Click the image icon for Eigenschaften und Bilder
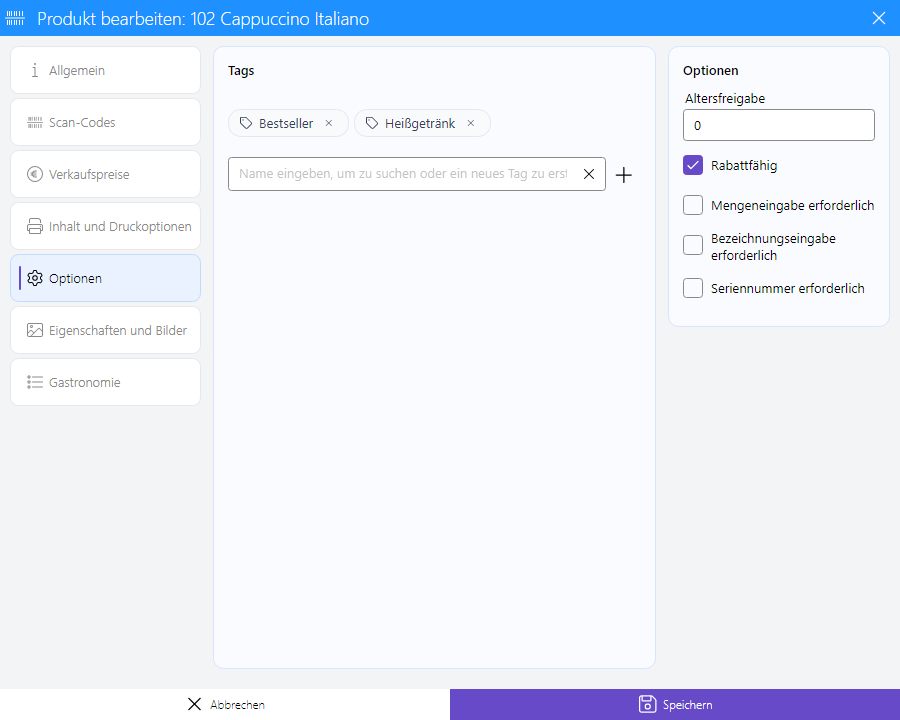 35,330
